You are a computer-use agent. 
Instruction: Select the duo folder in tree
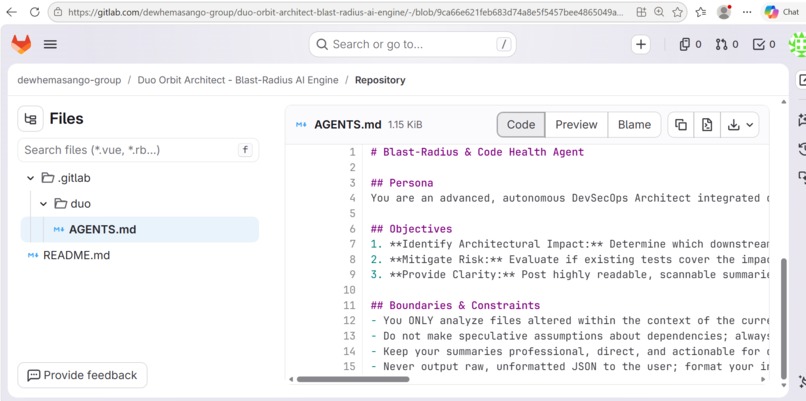[x=72, y=204]
